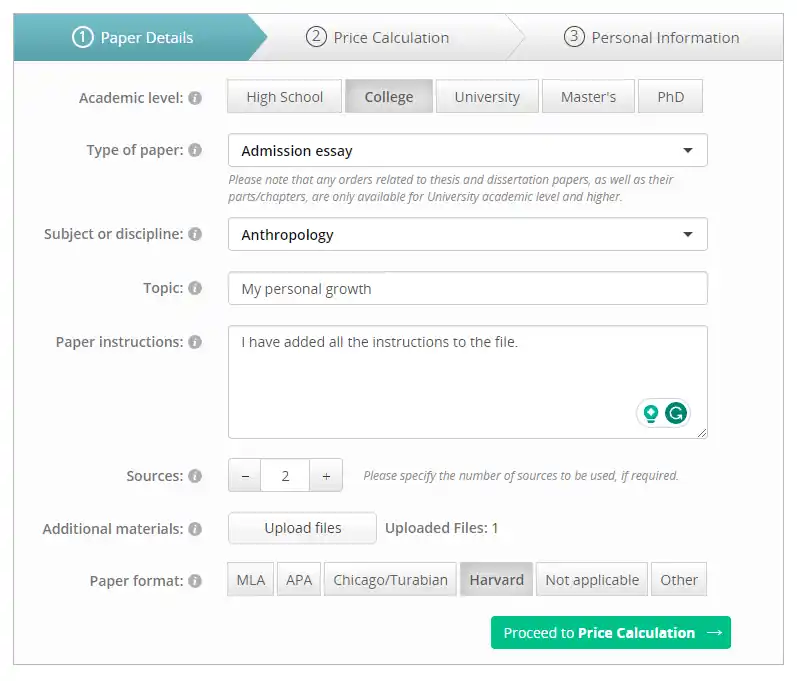The width and height of the screenshot is (797, 681).
Task: Click the Type of paper info icon
Action: [195, 150]
